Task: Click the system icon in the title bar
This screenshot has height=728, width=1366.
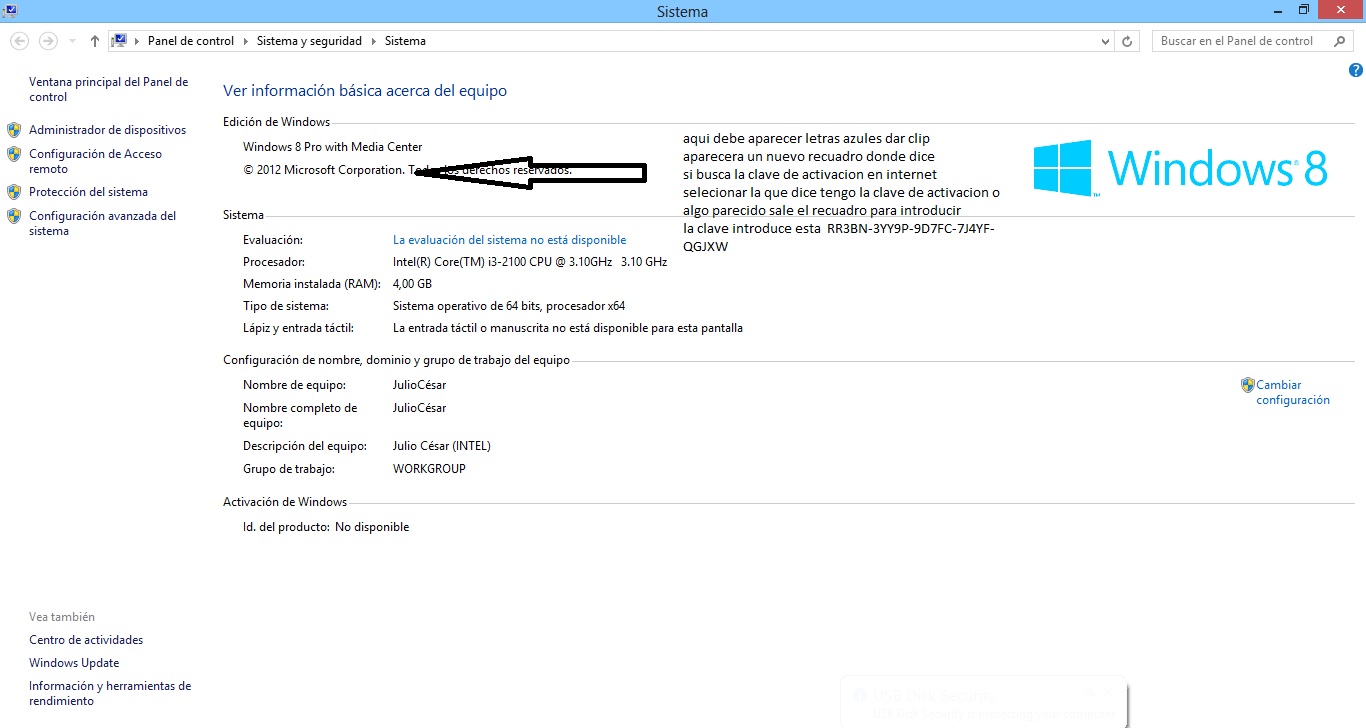Action: coord(10,10)
